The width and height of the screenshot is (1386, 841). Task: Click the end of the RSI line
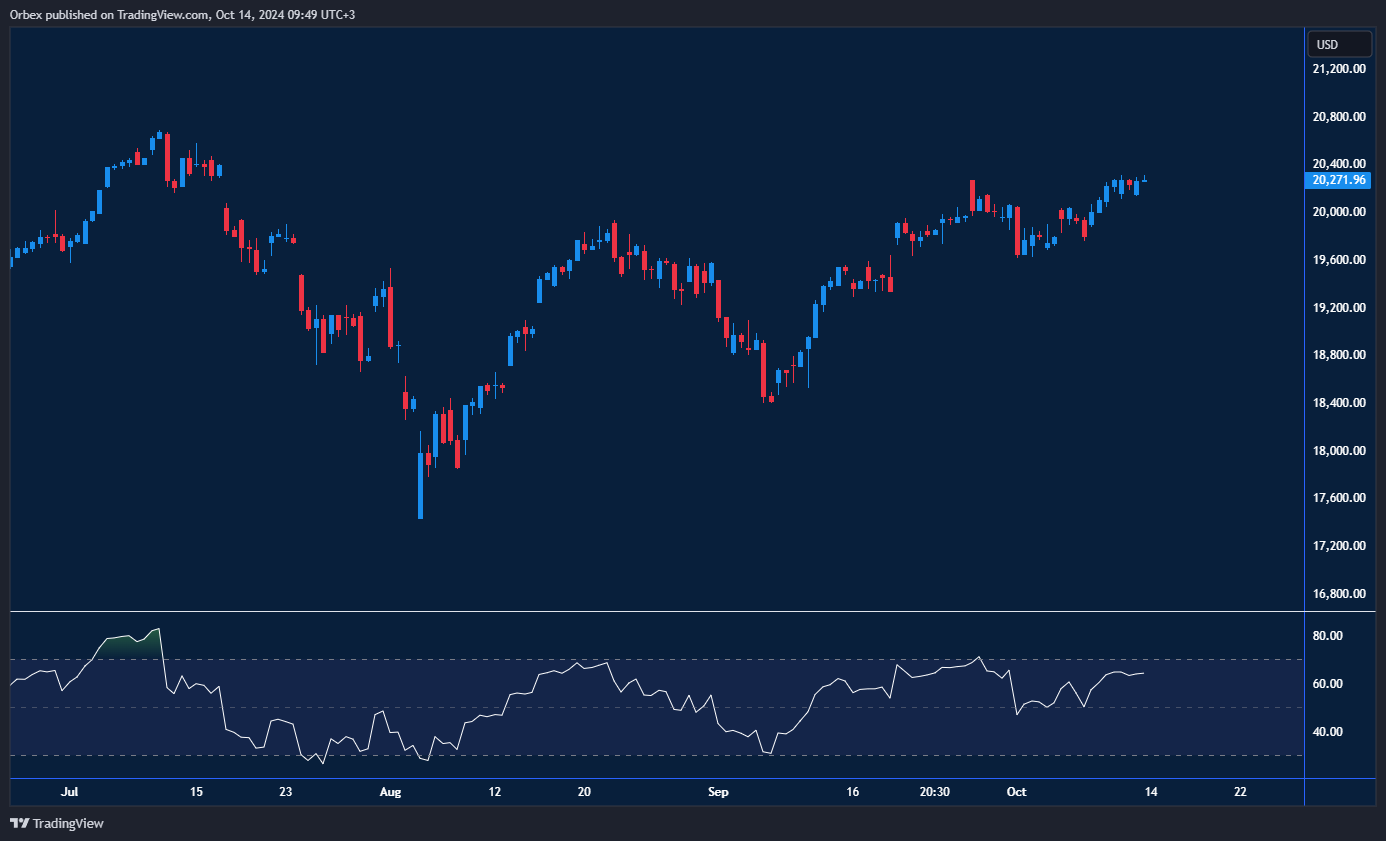[1144, 673]
